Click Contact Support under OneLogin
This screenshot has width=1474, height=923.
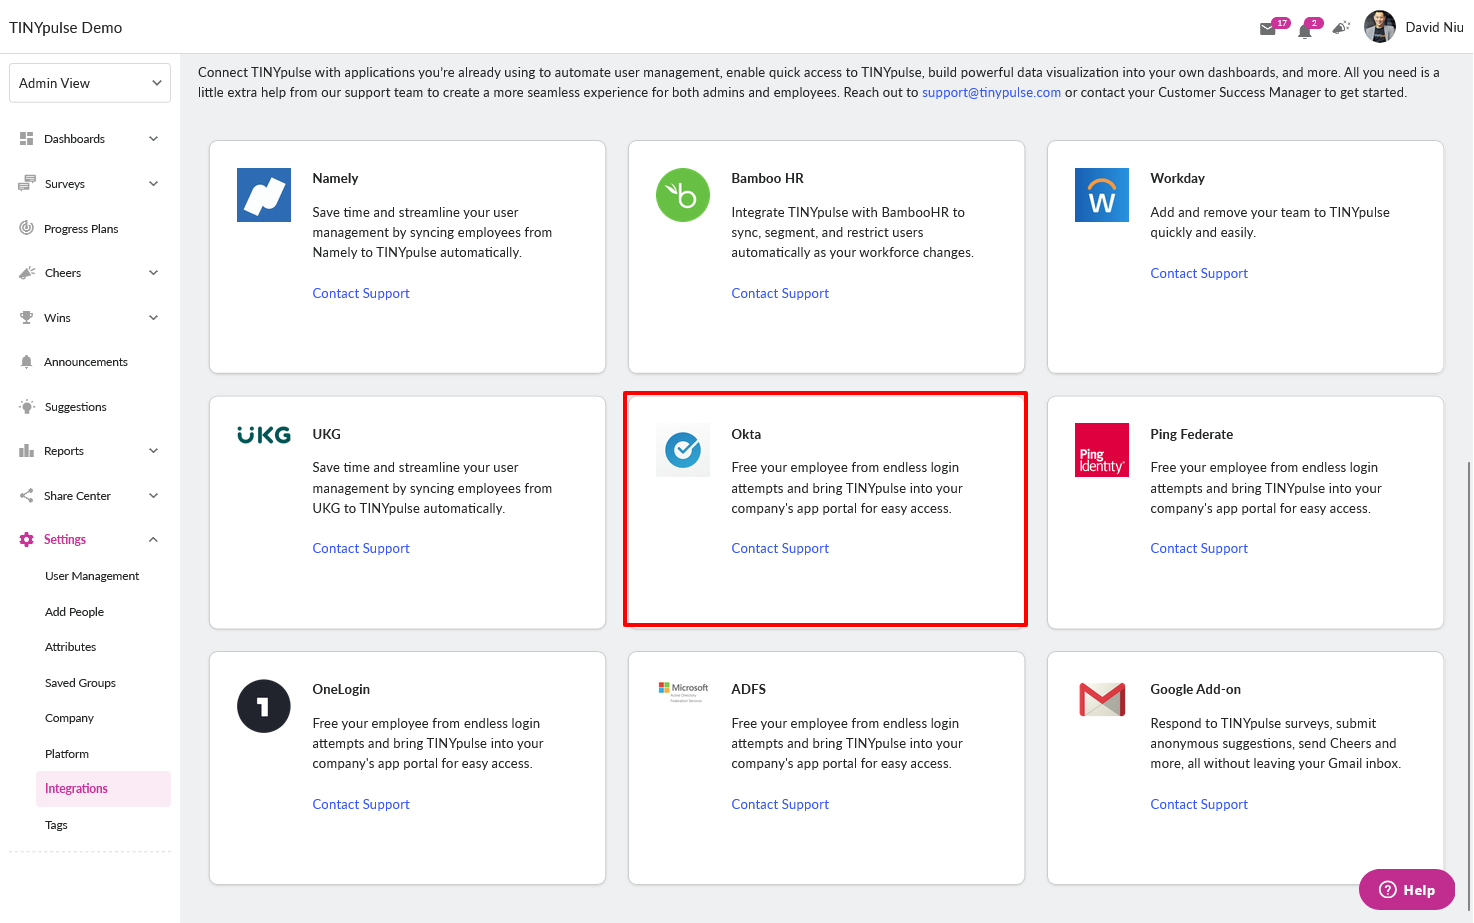pyautogui.click(x=361, y=804)
